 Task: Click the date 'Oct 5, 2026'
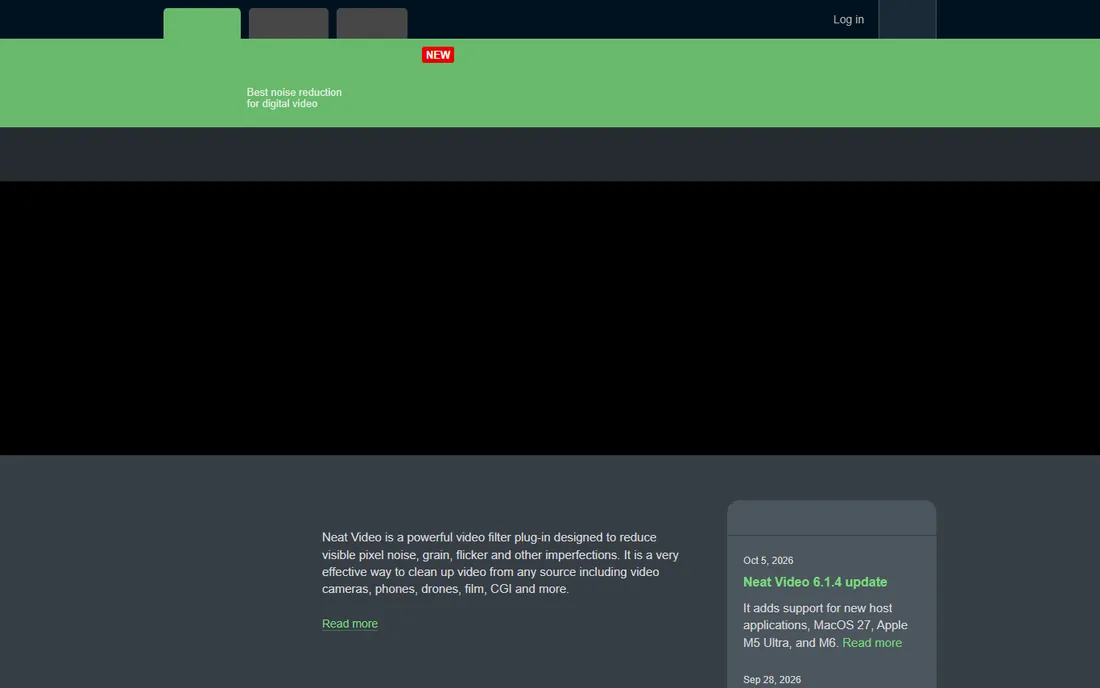[x=768, y=560]
